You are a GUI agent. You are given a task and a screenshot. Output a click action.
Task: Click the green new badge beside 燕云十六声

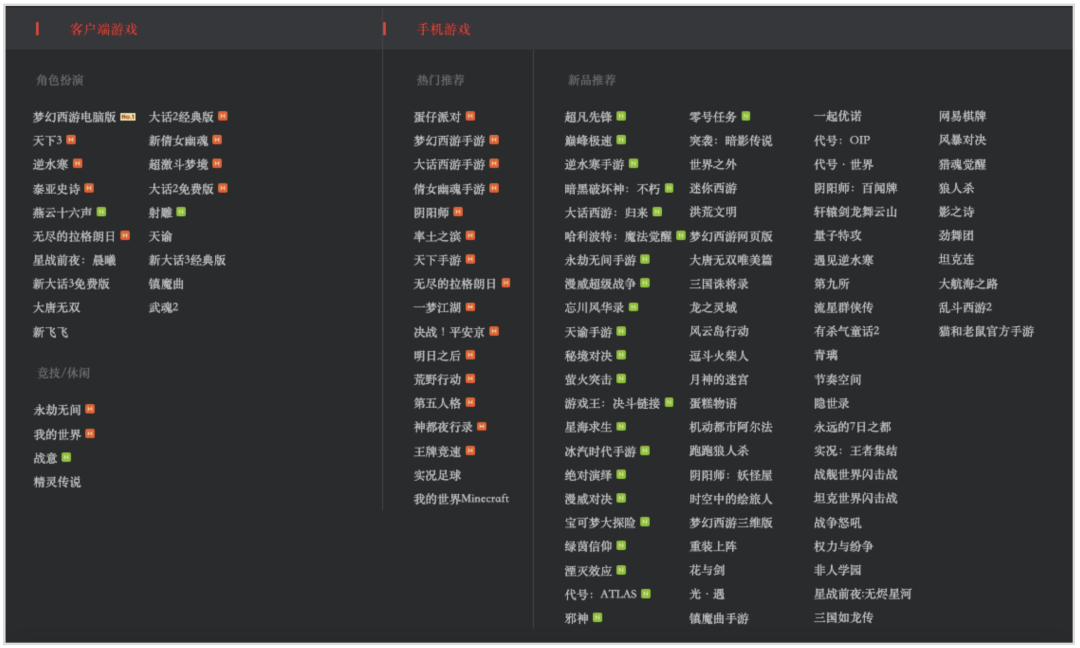(101, 212)
